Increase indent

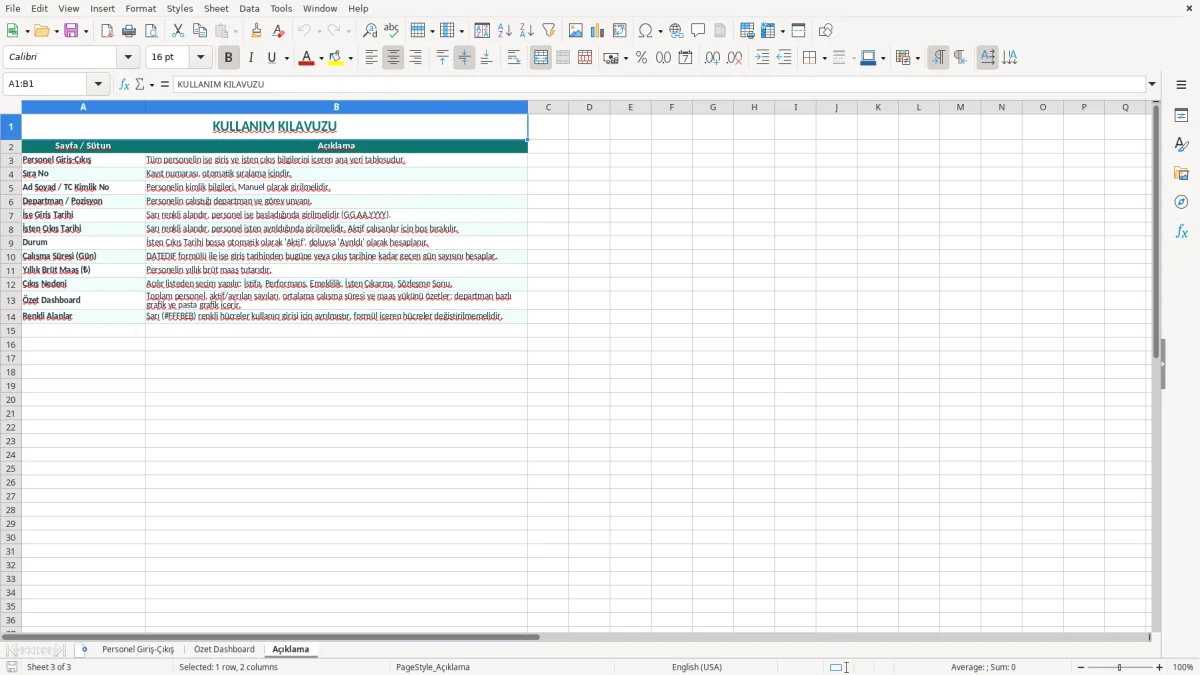[762, 58]
